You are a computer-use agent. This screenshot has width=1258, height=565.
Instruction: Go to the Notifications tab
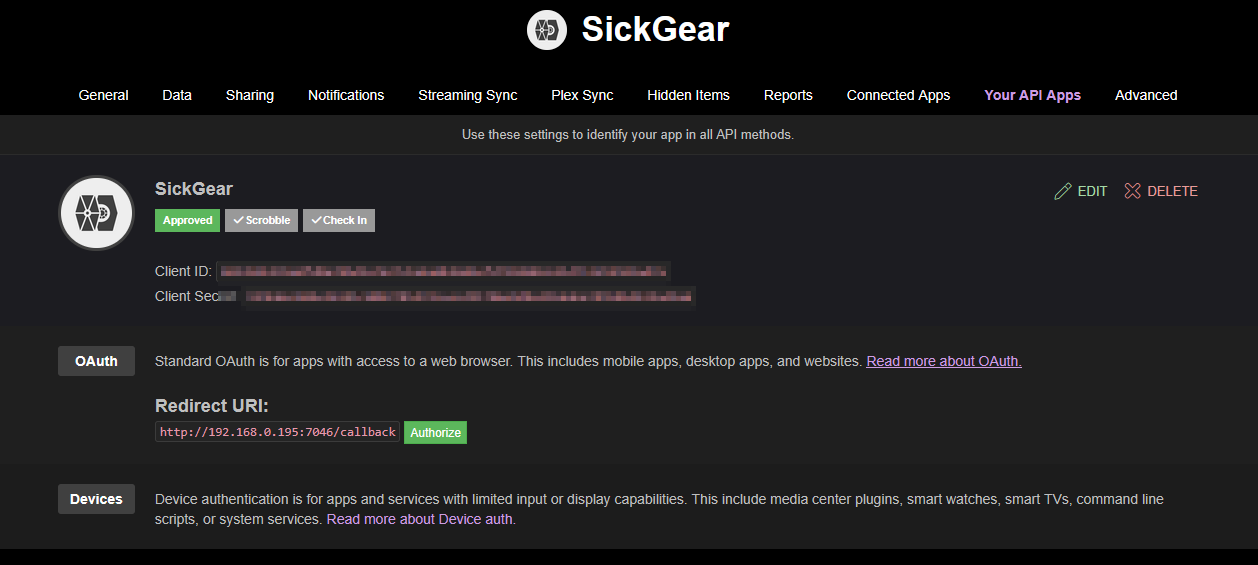[346, 95]
